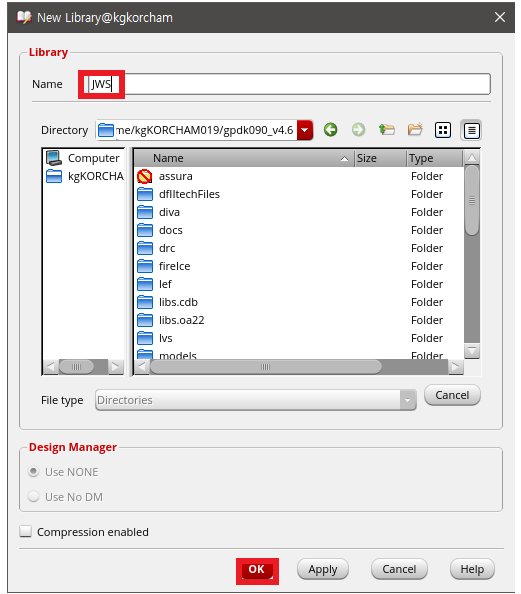Sort by Name column header

pyautogui.click(x=244, y=158)
